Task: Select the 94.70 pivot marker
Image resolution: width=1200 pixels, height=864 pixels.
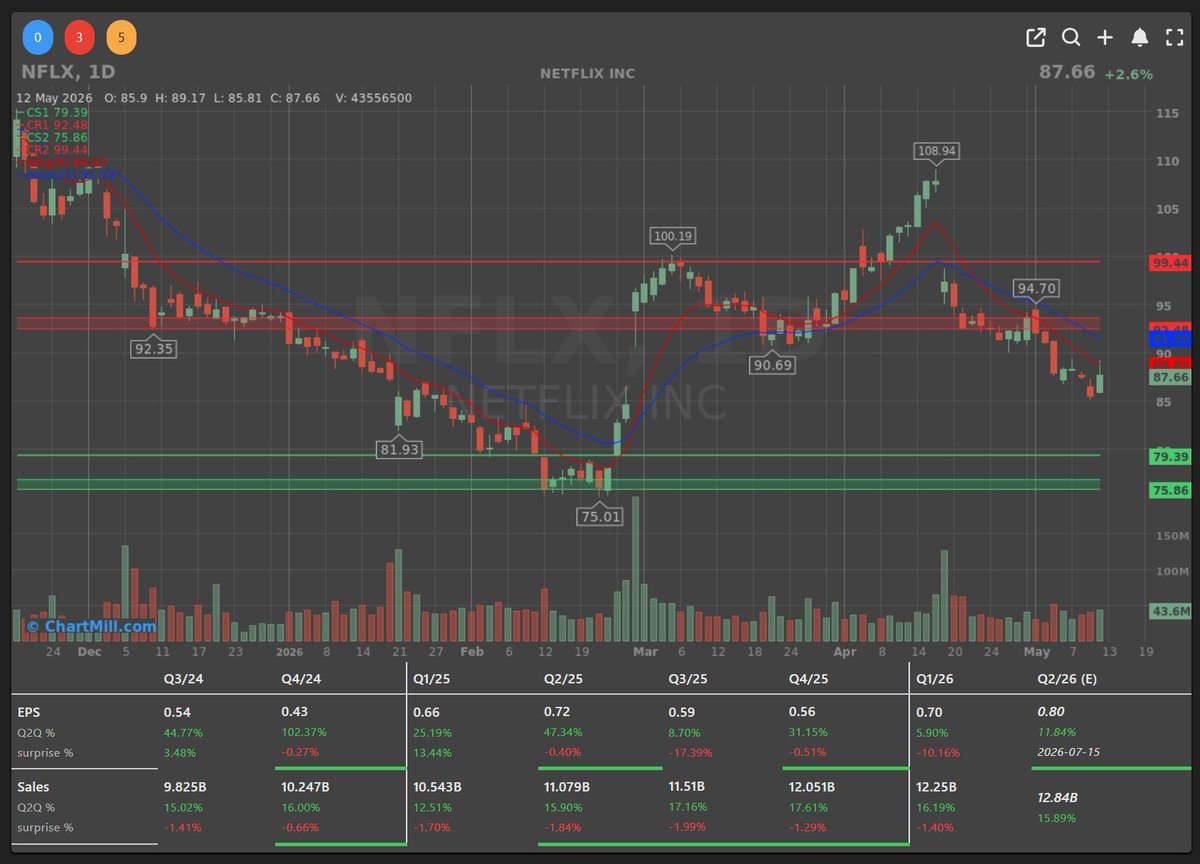Action: 1035,289
